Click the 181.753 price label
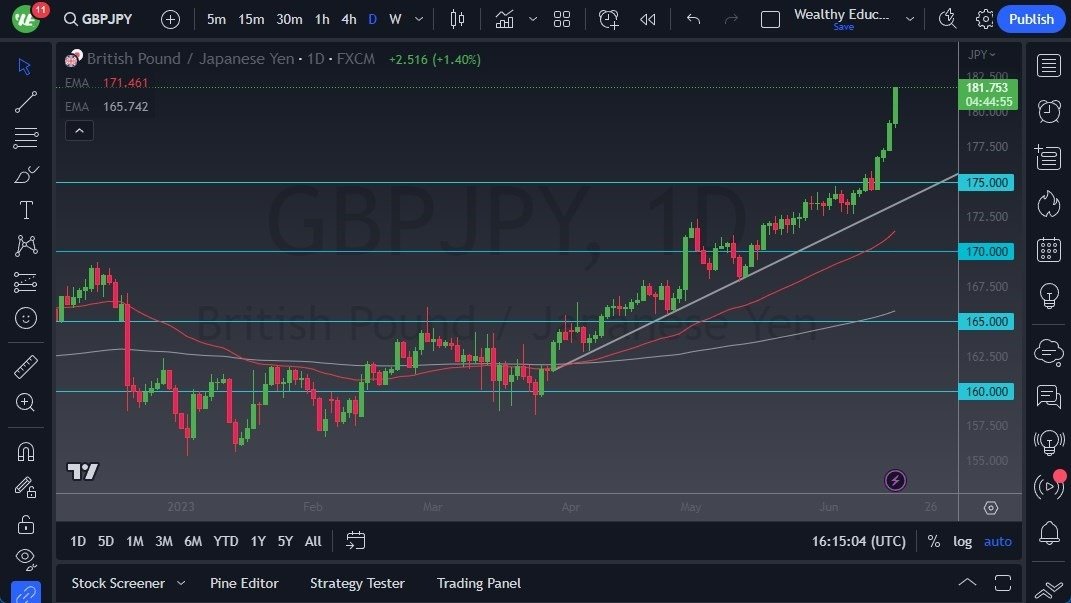1071x603 pixels. [986, 87]
